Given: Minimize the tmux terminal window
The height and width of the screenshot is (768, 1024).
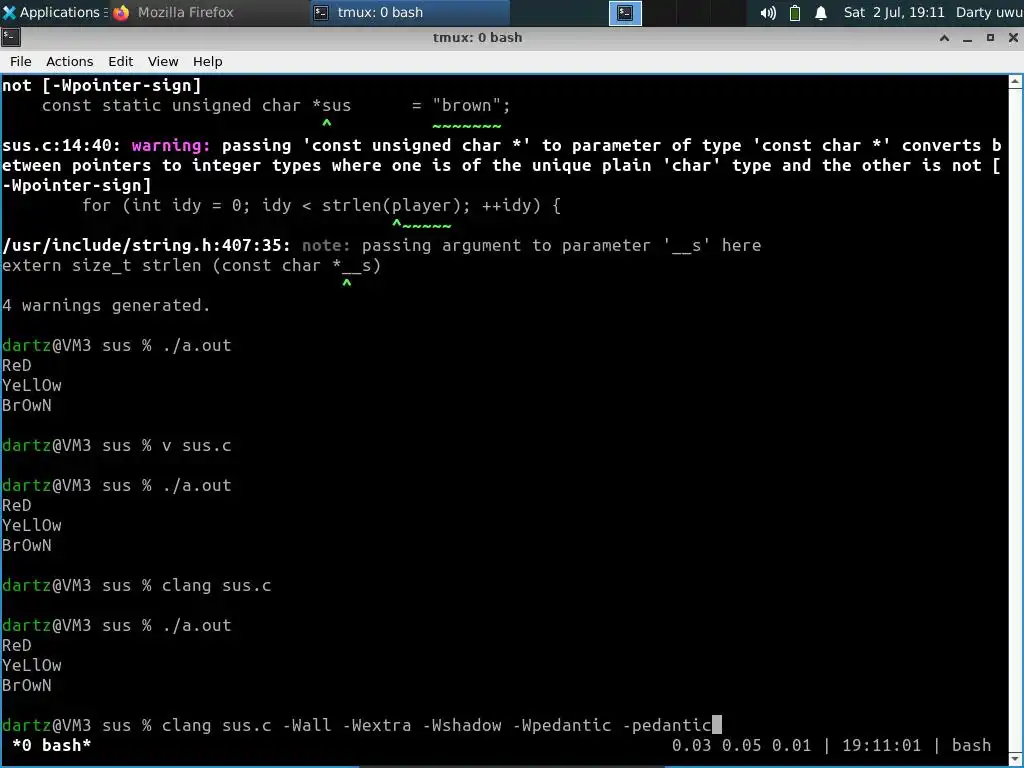Looking at the screenshot, I should (x=967, y=38).
